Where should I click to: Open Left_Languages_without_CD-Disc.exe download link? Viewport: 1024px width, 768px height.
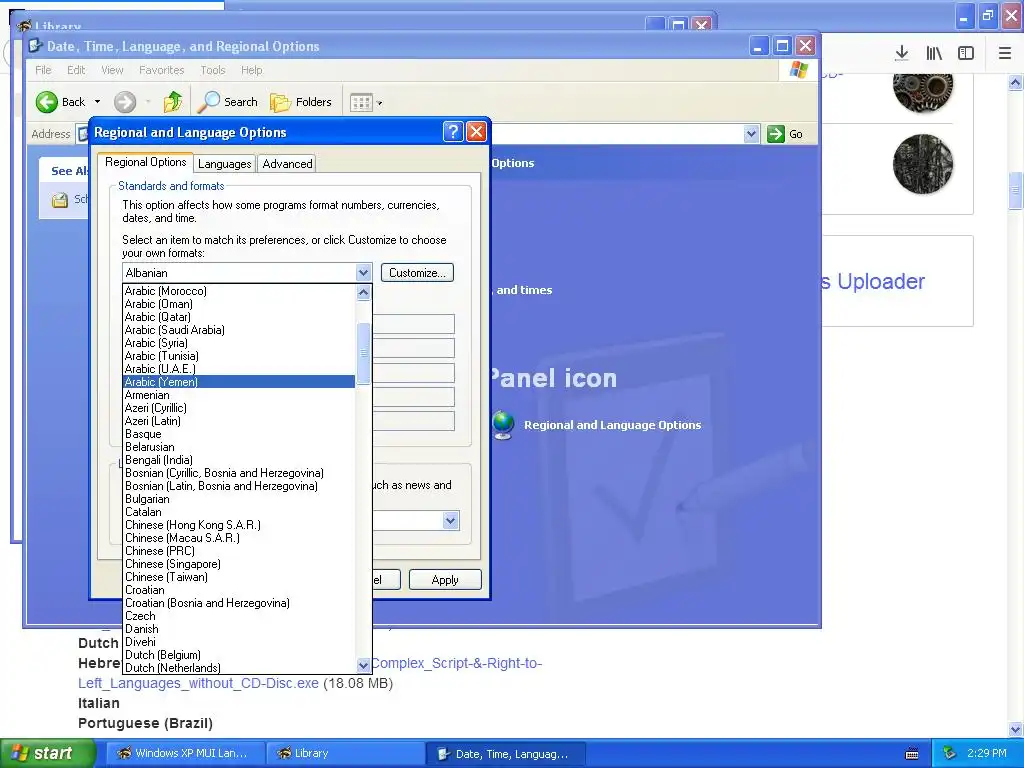(199, 683)
